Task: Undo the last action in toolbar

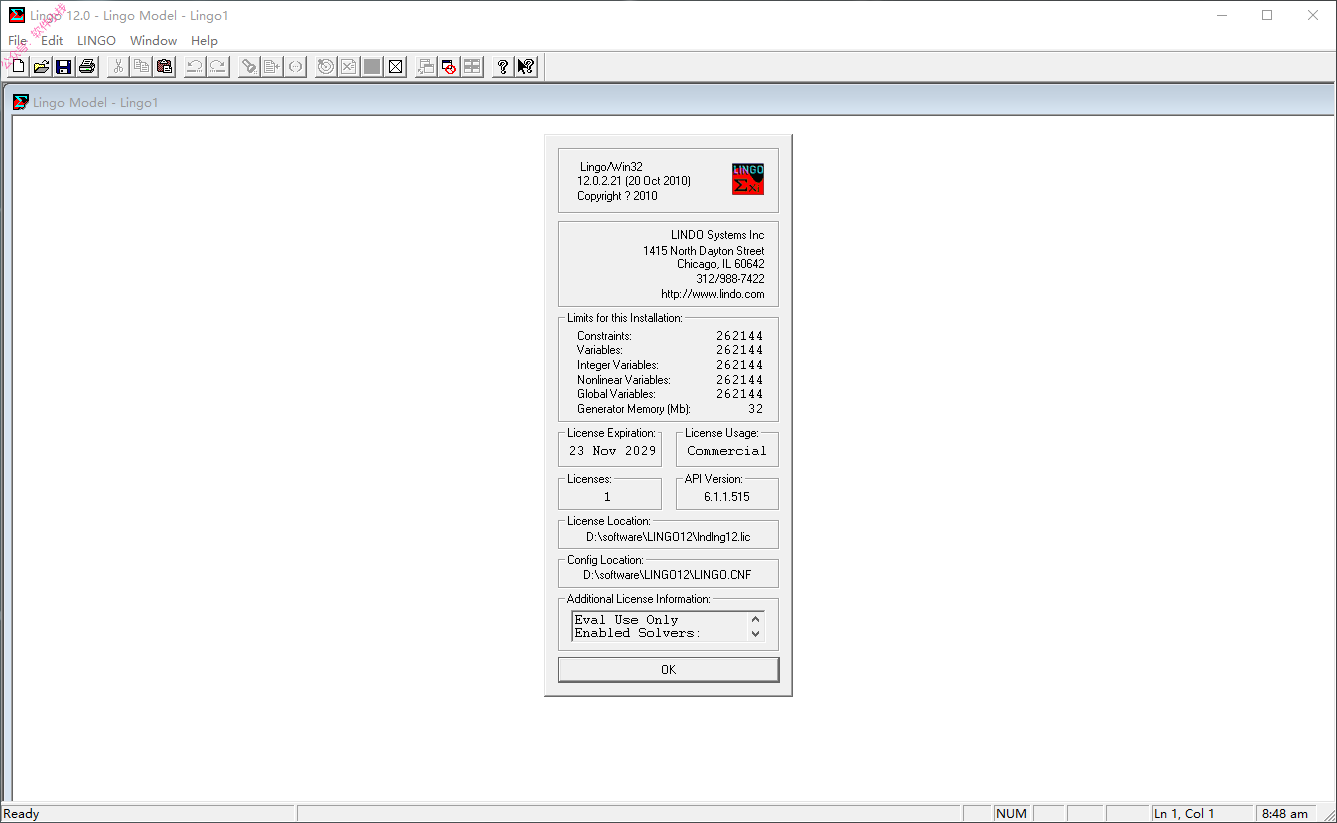Action: coord(195,67)
